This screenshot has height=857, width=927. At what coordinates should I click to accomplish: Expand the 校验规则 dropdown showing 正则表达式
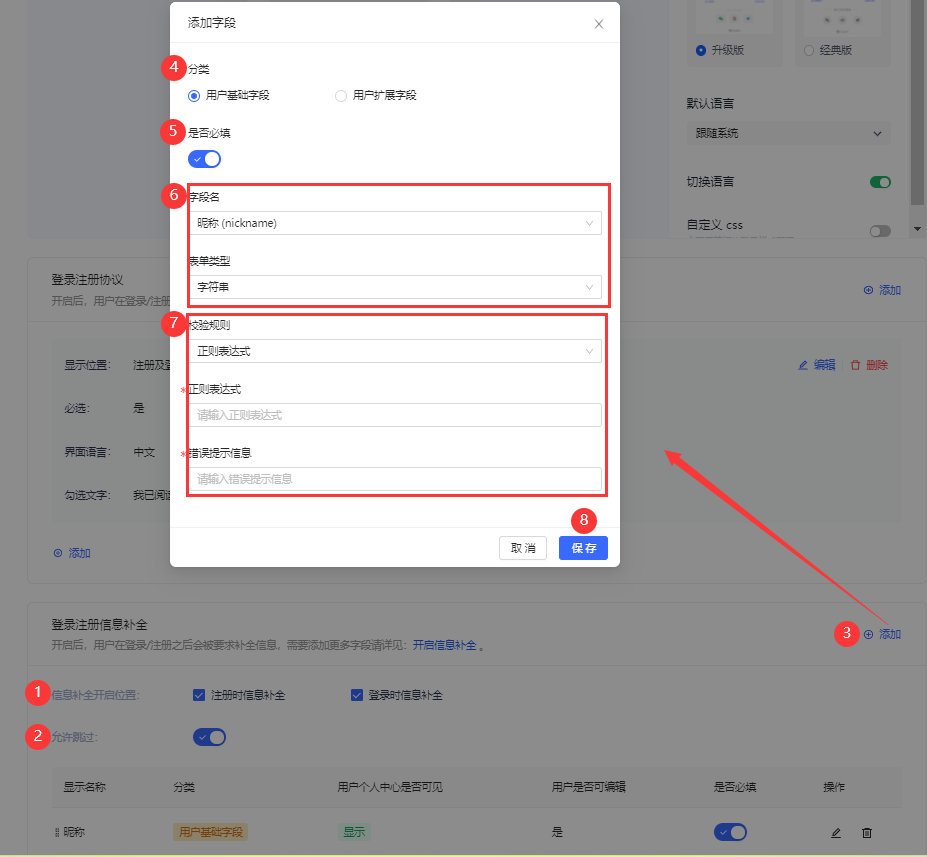(x=394, y=351)
